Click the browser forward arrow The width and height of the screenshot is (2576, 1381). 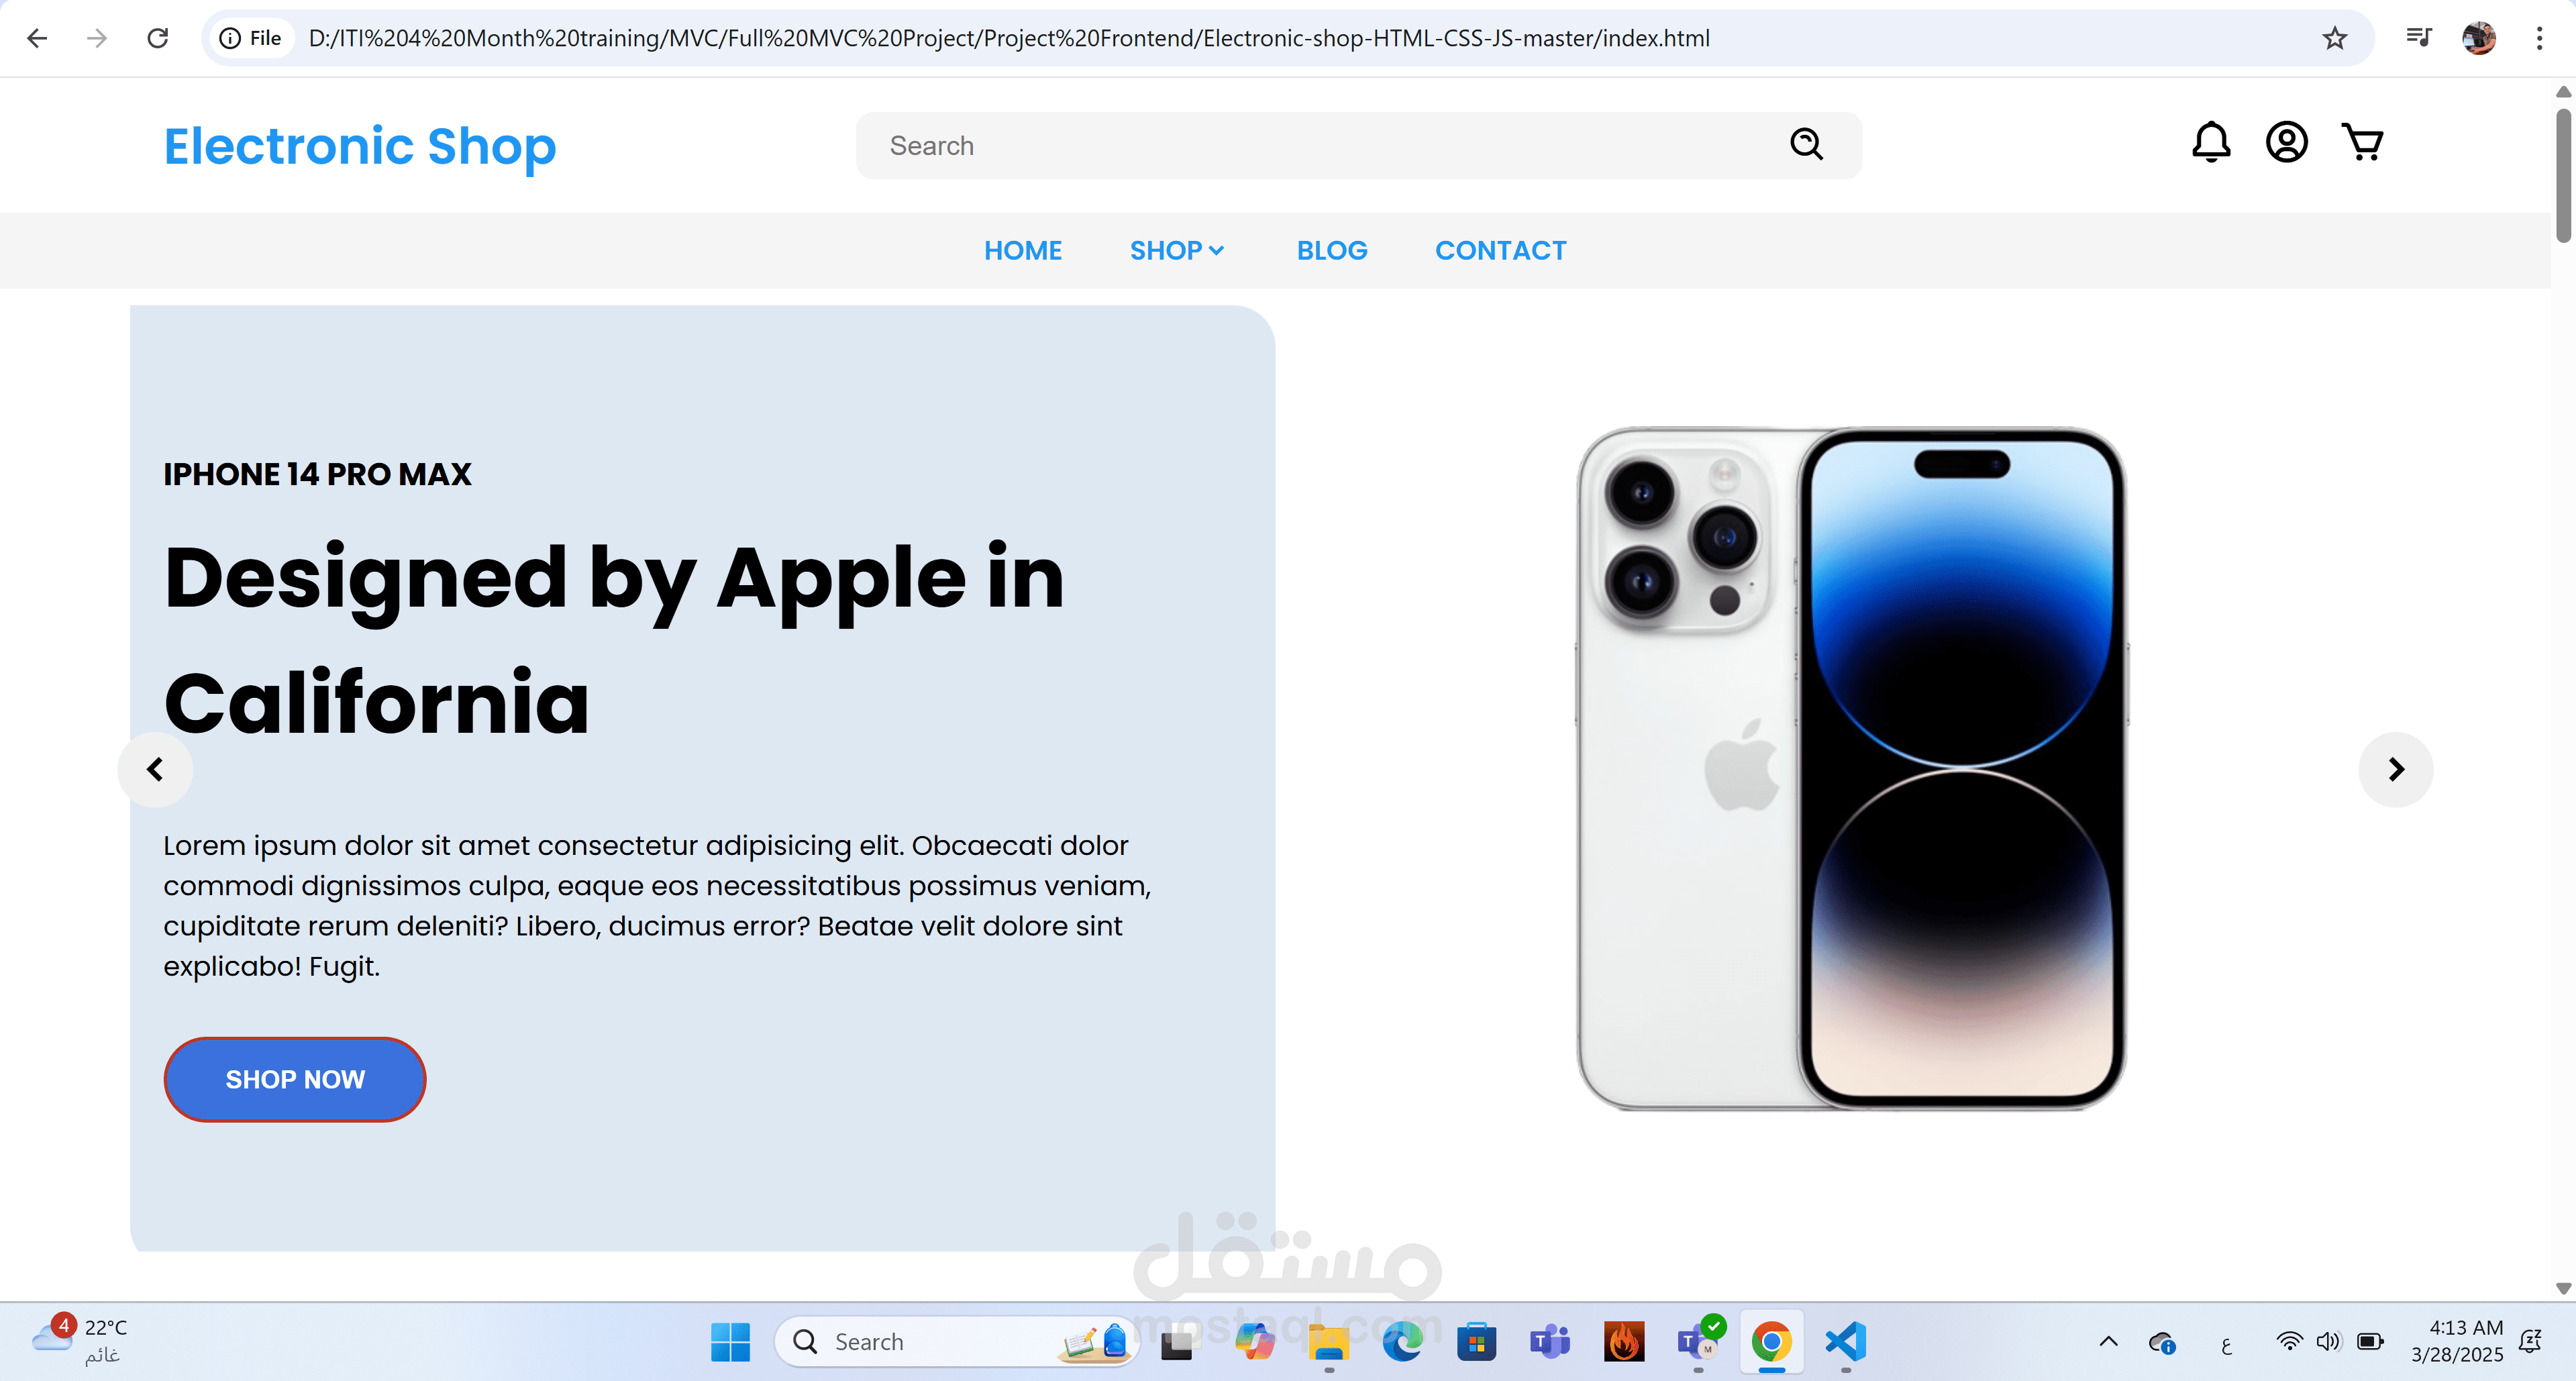click(x=97, y=38)
